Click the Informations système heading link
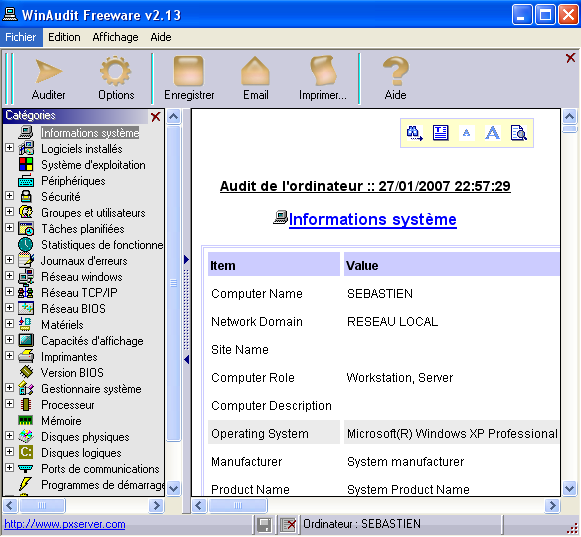This screenshot has height=537, width=581. [372, 219]
